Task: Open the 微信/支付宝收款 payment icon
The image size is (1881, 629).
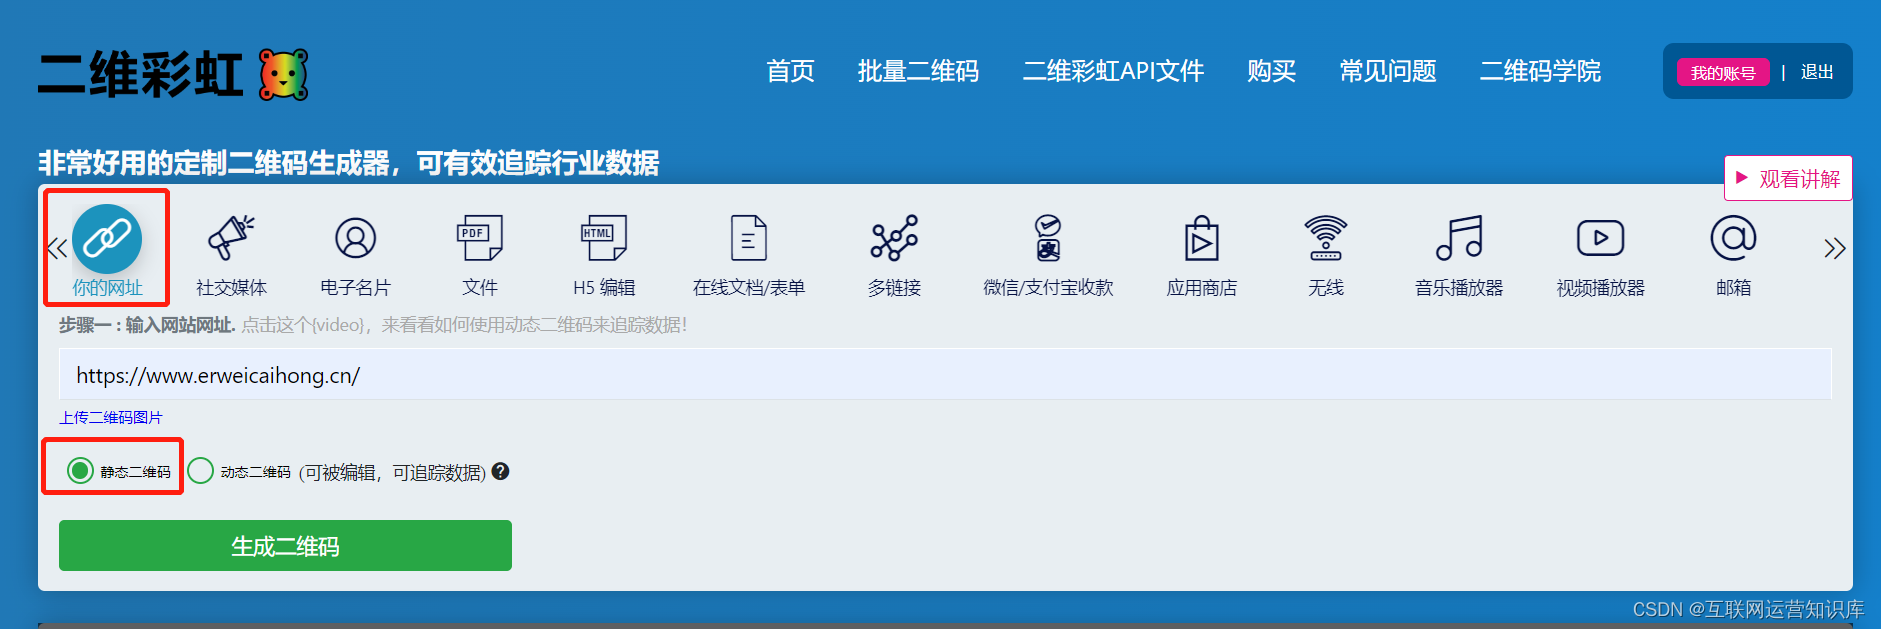Action: tap(1048, 238)
